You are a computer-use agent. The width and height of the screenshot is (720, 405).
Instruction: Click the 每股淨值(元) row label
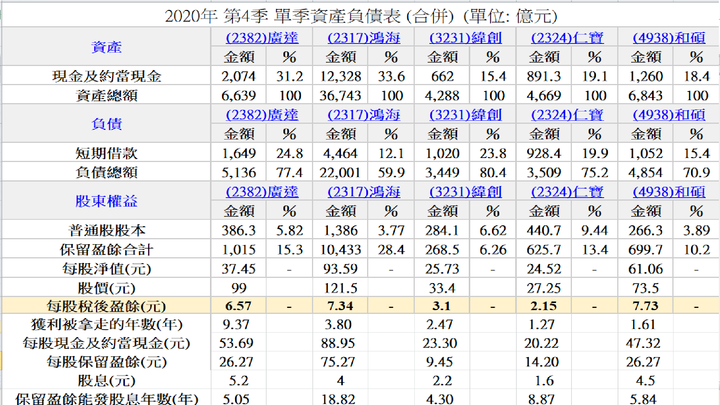click(x=107, y=269)
